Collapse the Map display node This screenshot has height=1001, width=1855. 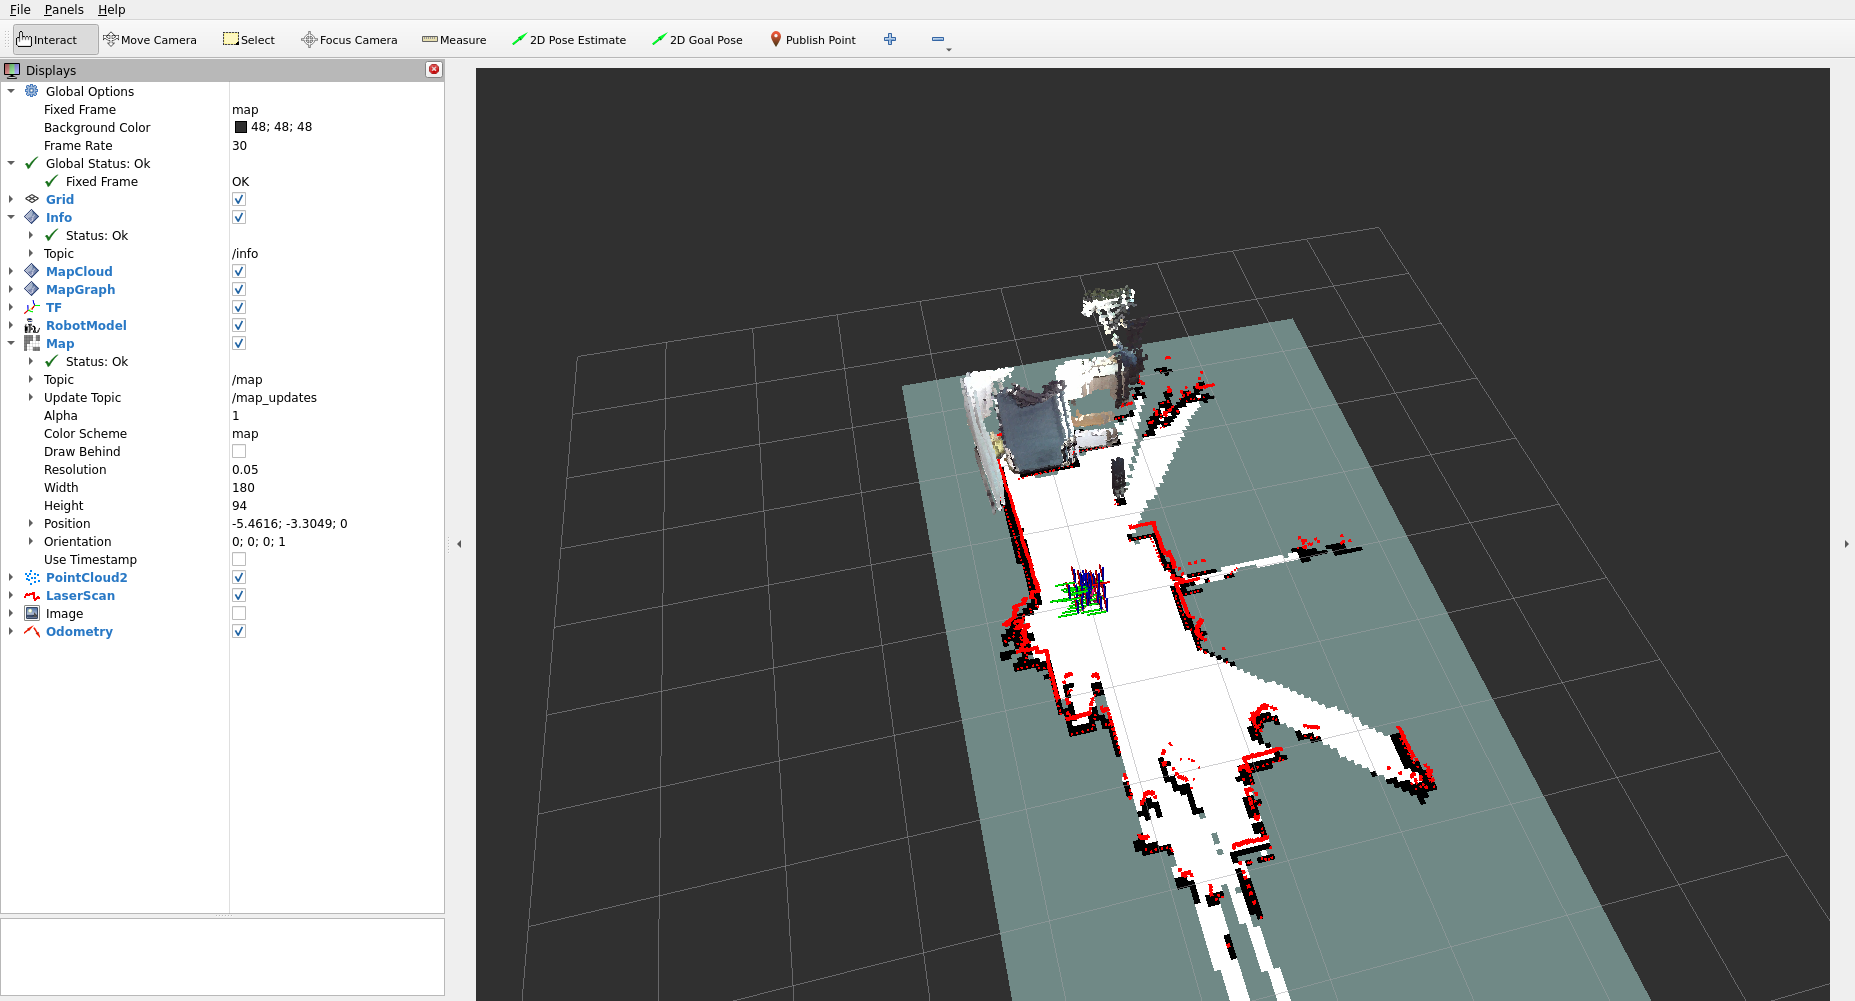pos(11,343)
